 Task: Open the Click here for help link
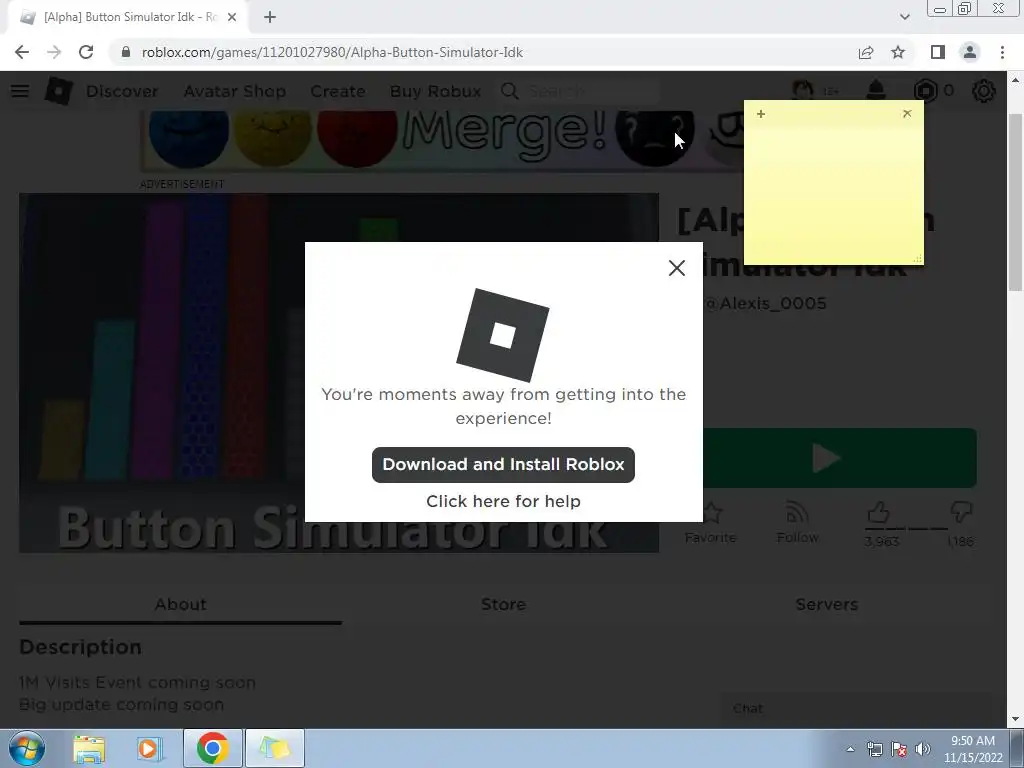[503, 501]
